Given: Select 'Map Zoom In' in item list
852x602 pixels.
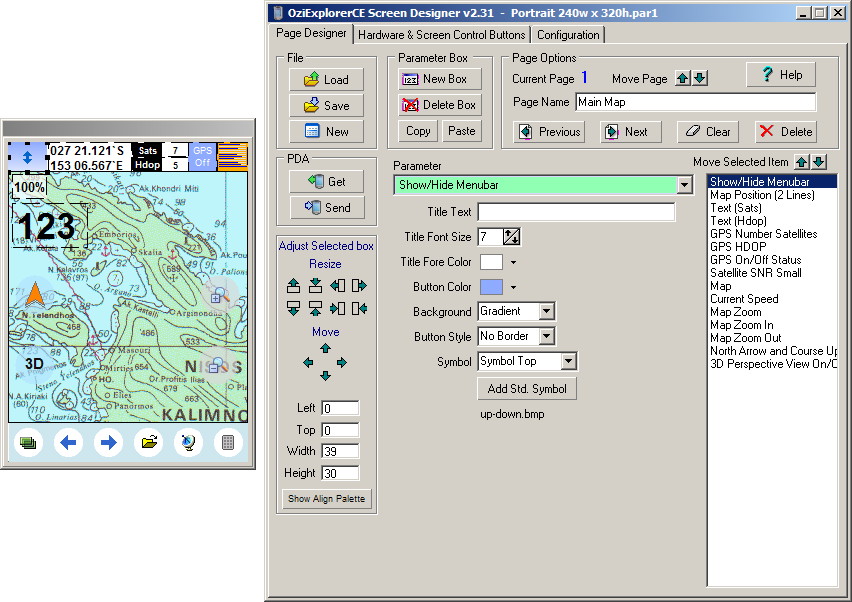Looking at the screenshot, I should 742,325.
